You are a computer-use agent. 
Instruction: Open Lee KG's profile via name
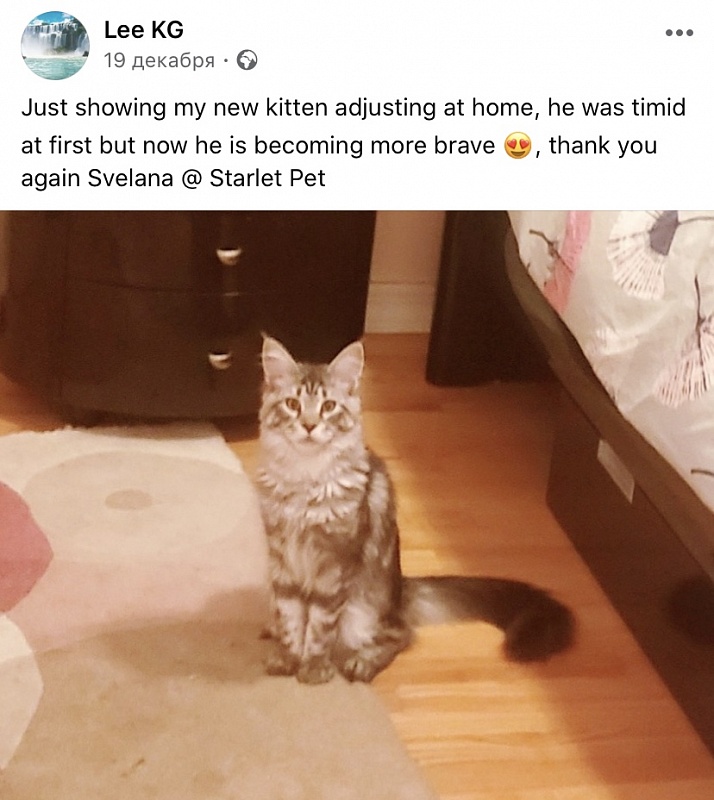(x=144, y=30)
